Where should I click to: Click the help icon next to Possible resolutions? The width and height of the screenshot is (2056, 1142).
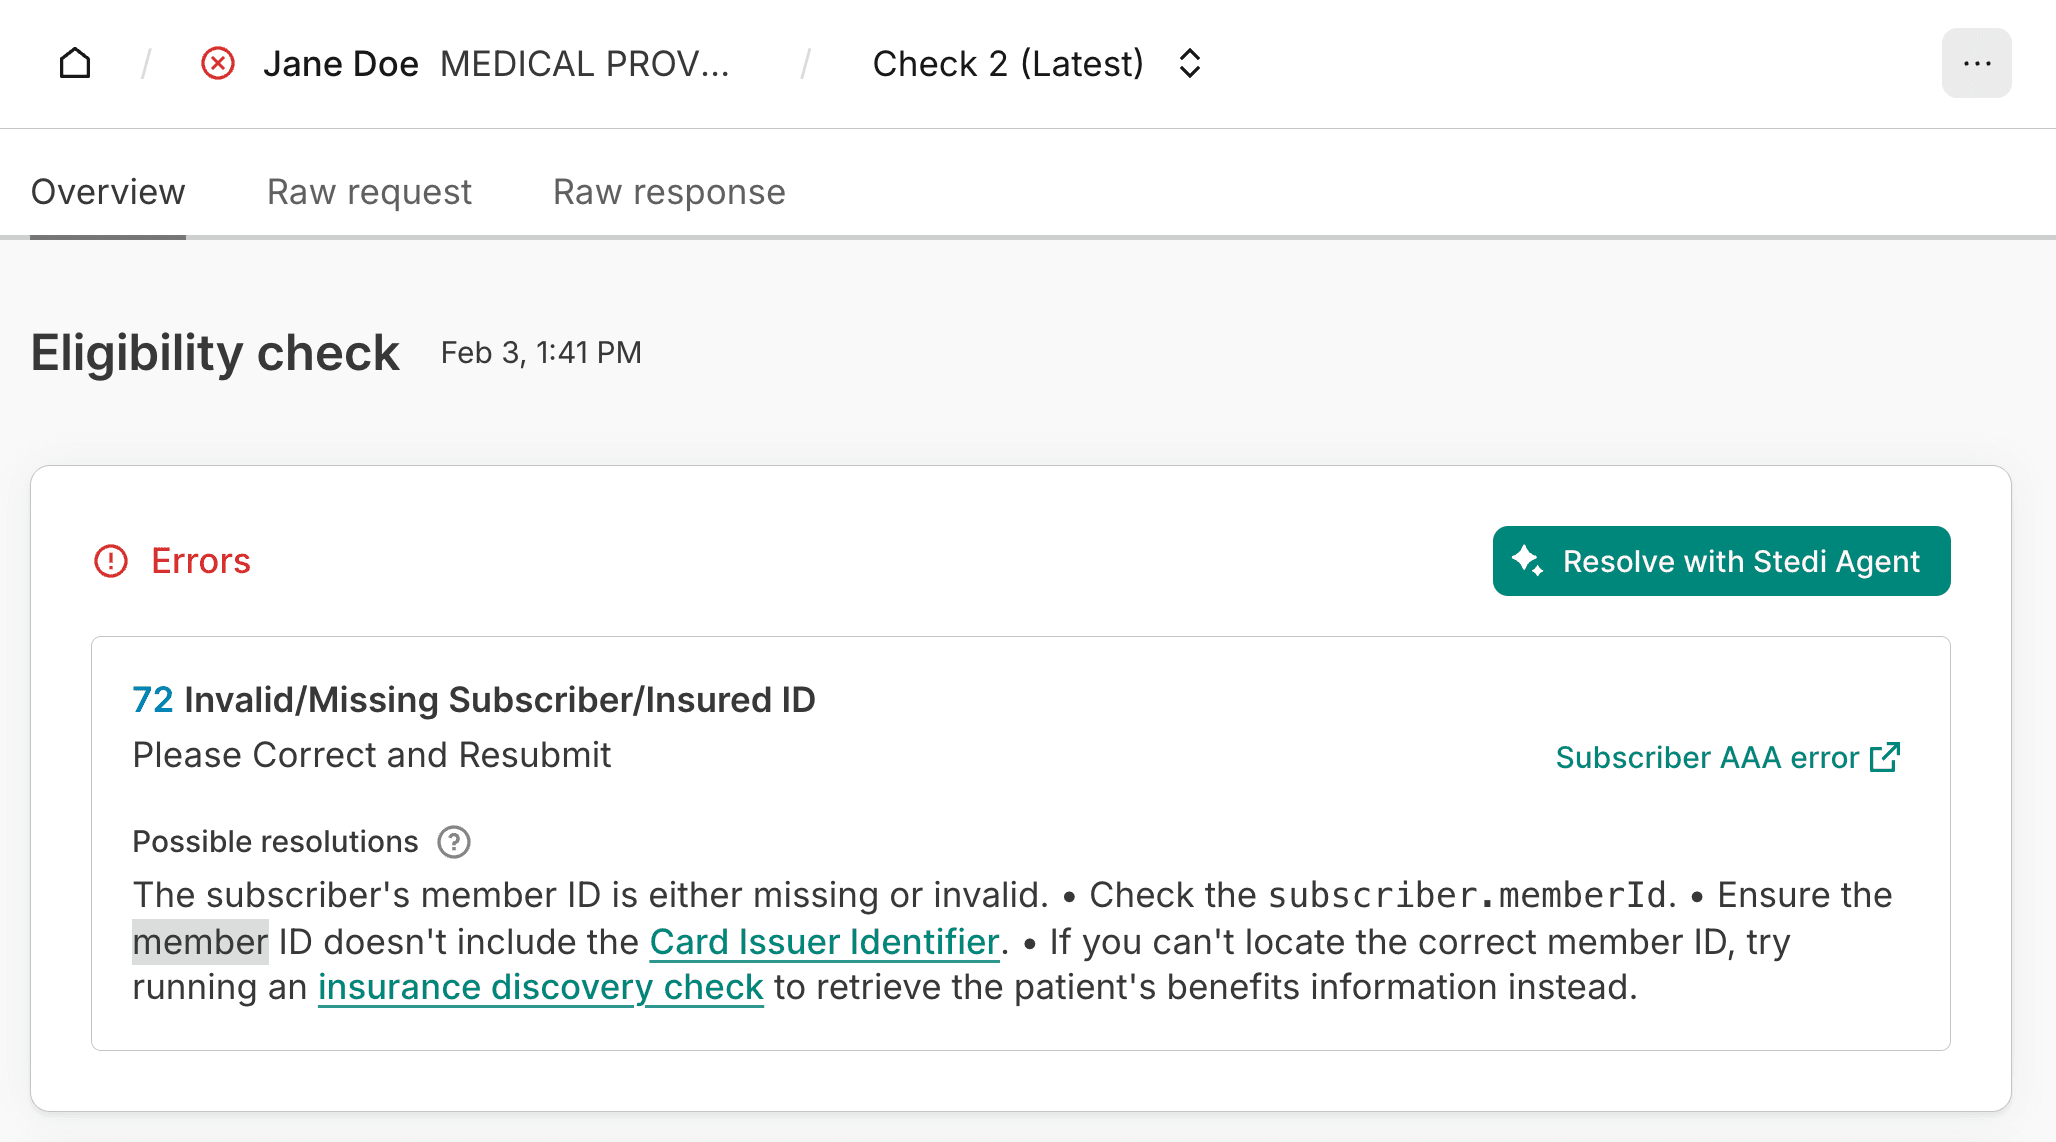point(454,842)
